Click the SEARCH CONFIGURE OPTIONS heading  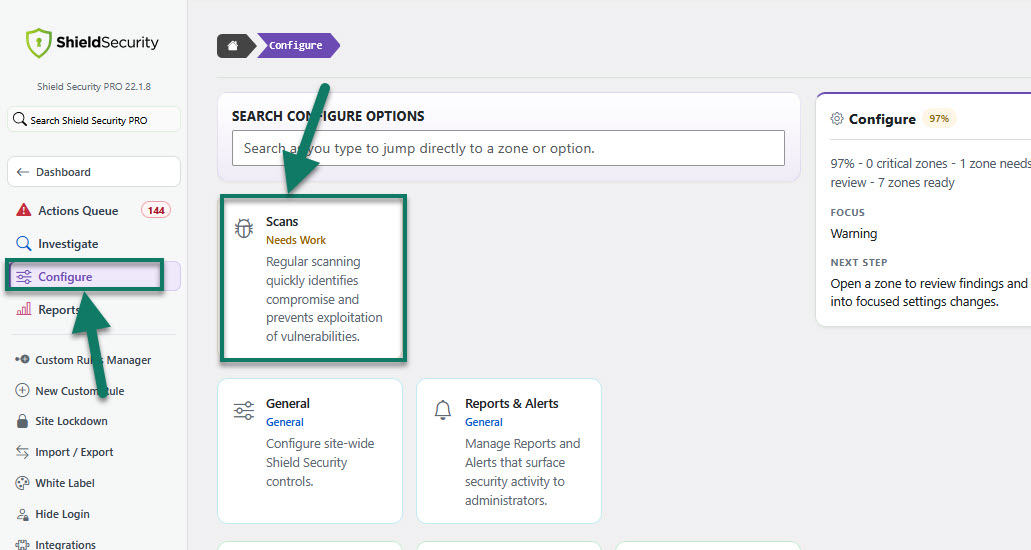328,116
